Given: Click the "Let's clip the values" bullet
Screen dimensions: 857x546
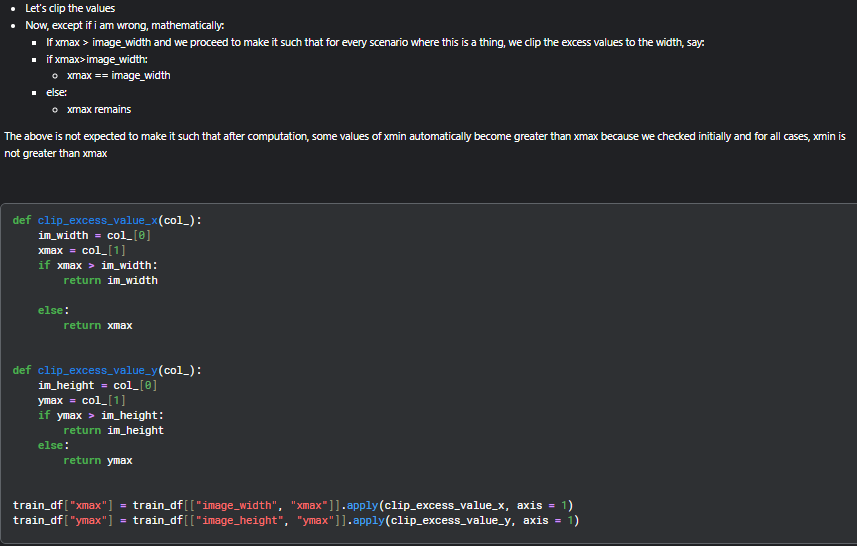Looking at the screenshot, I should (70, 9).
